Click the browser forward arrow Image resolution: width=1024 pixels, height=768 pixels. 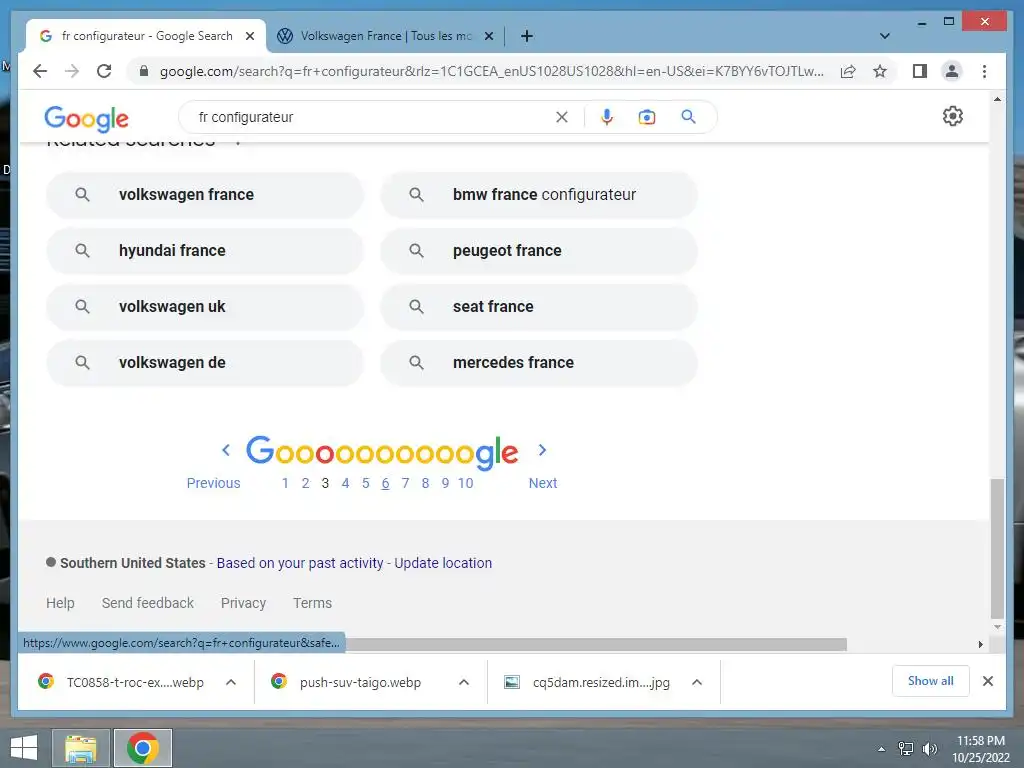click(72, 71)
